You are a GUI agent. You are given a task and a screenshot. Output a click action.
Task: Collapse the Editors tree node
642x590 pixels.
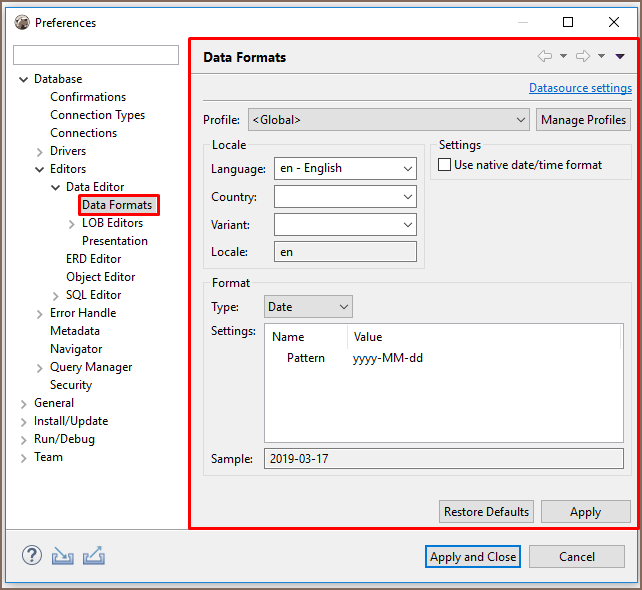[x=39, y=170]
